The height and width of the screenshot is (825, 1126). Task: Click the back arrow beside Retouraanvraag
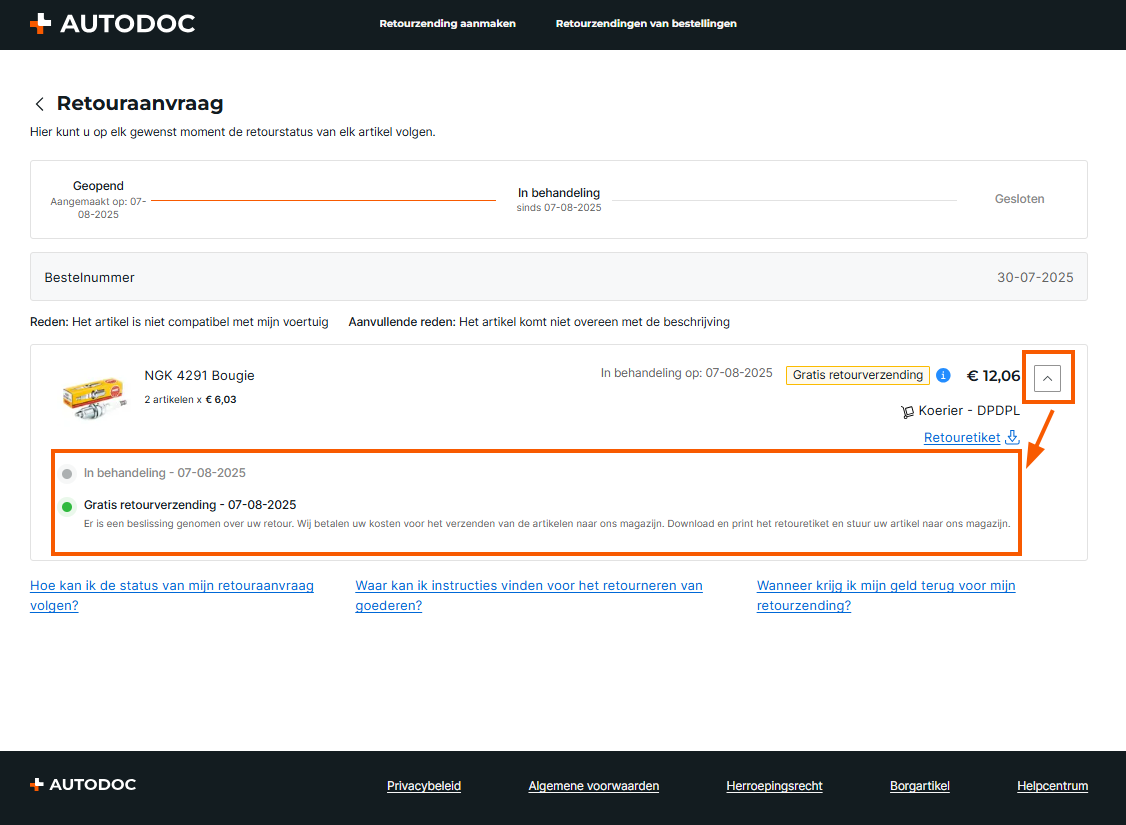[40, 104]
